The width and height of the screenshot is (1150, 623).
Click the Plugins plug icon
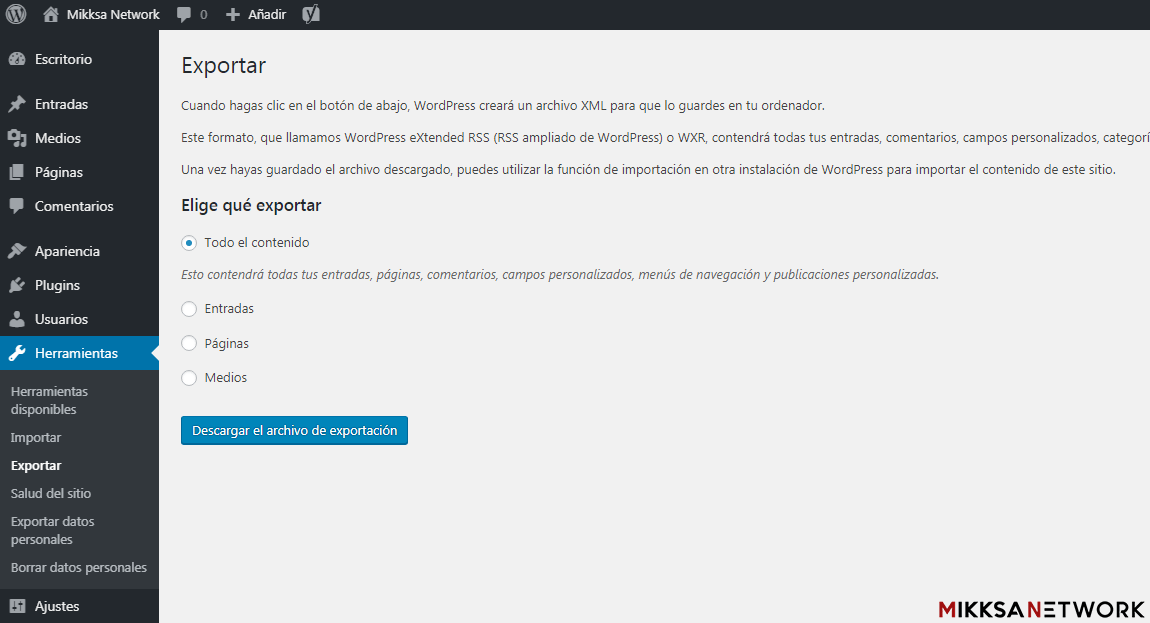pos(17,285)
